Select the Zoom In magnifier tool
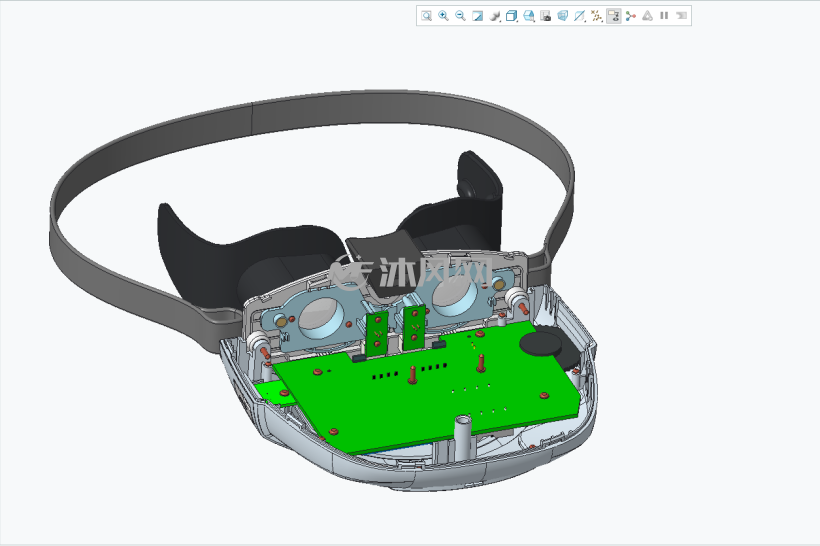The image size is (820, 546). tap(443, 16)
